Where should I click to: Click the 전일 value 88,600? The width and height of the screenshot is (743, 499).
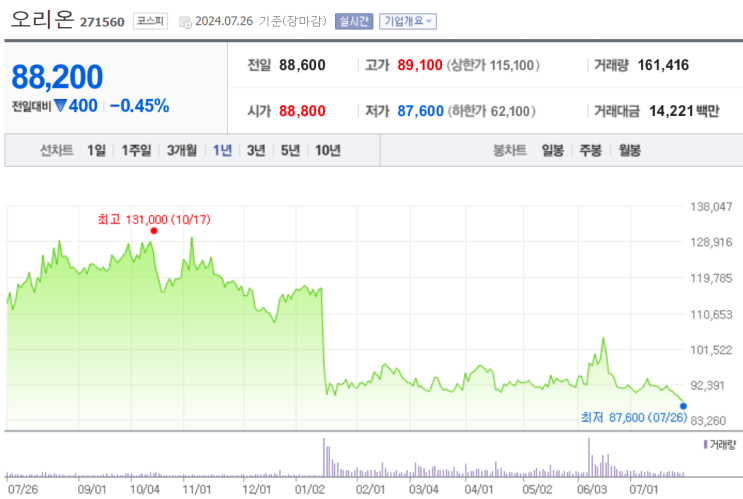[302, 65]
